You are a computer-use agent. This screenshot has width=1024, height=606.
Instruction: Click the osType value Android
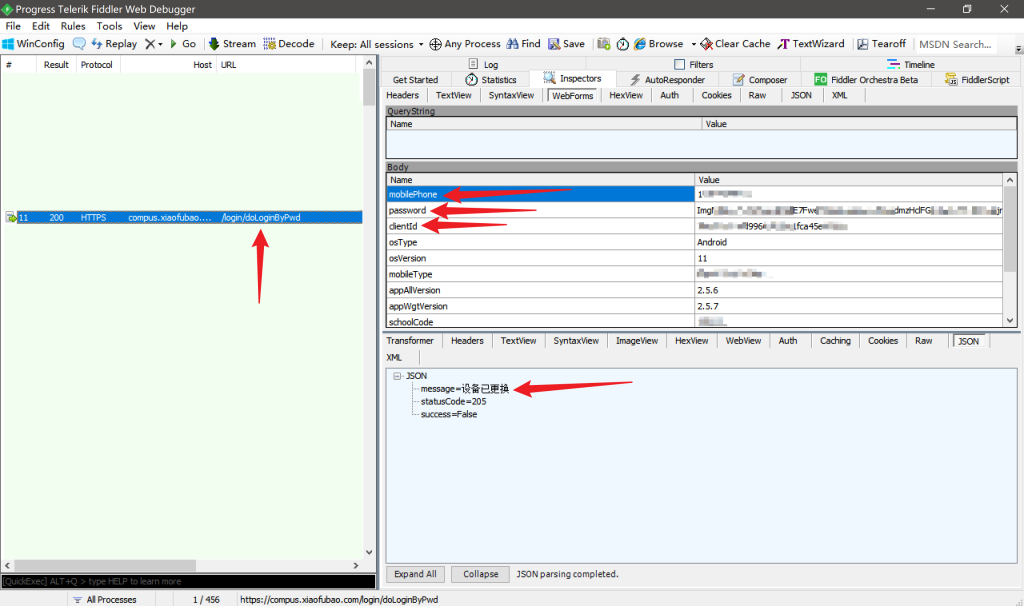pyautogui.click(x=712, y=242)
